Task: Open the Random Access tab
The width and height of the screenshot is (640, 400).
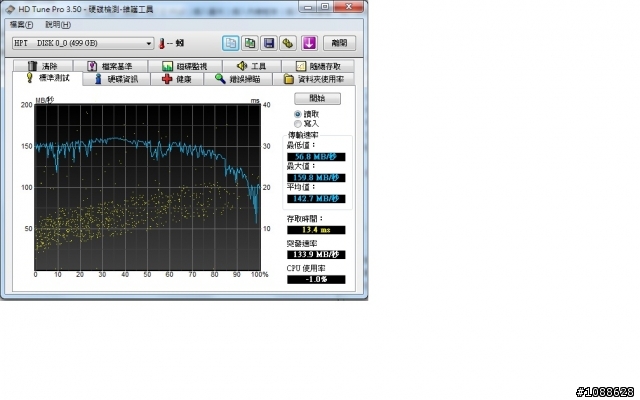Action: pos(318,66)
